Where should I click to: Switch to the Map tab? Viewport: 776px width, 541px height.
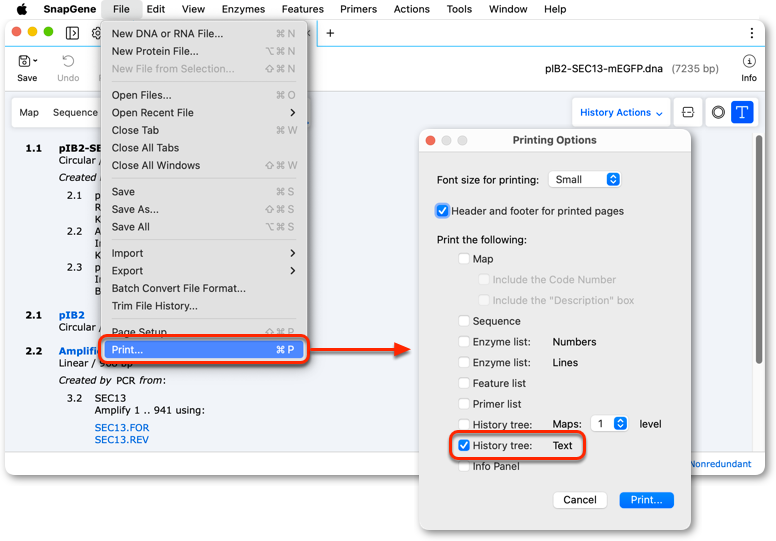click(x=29, y=112)
